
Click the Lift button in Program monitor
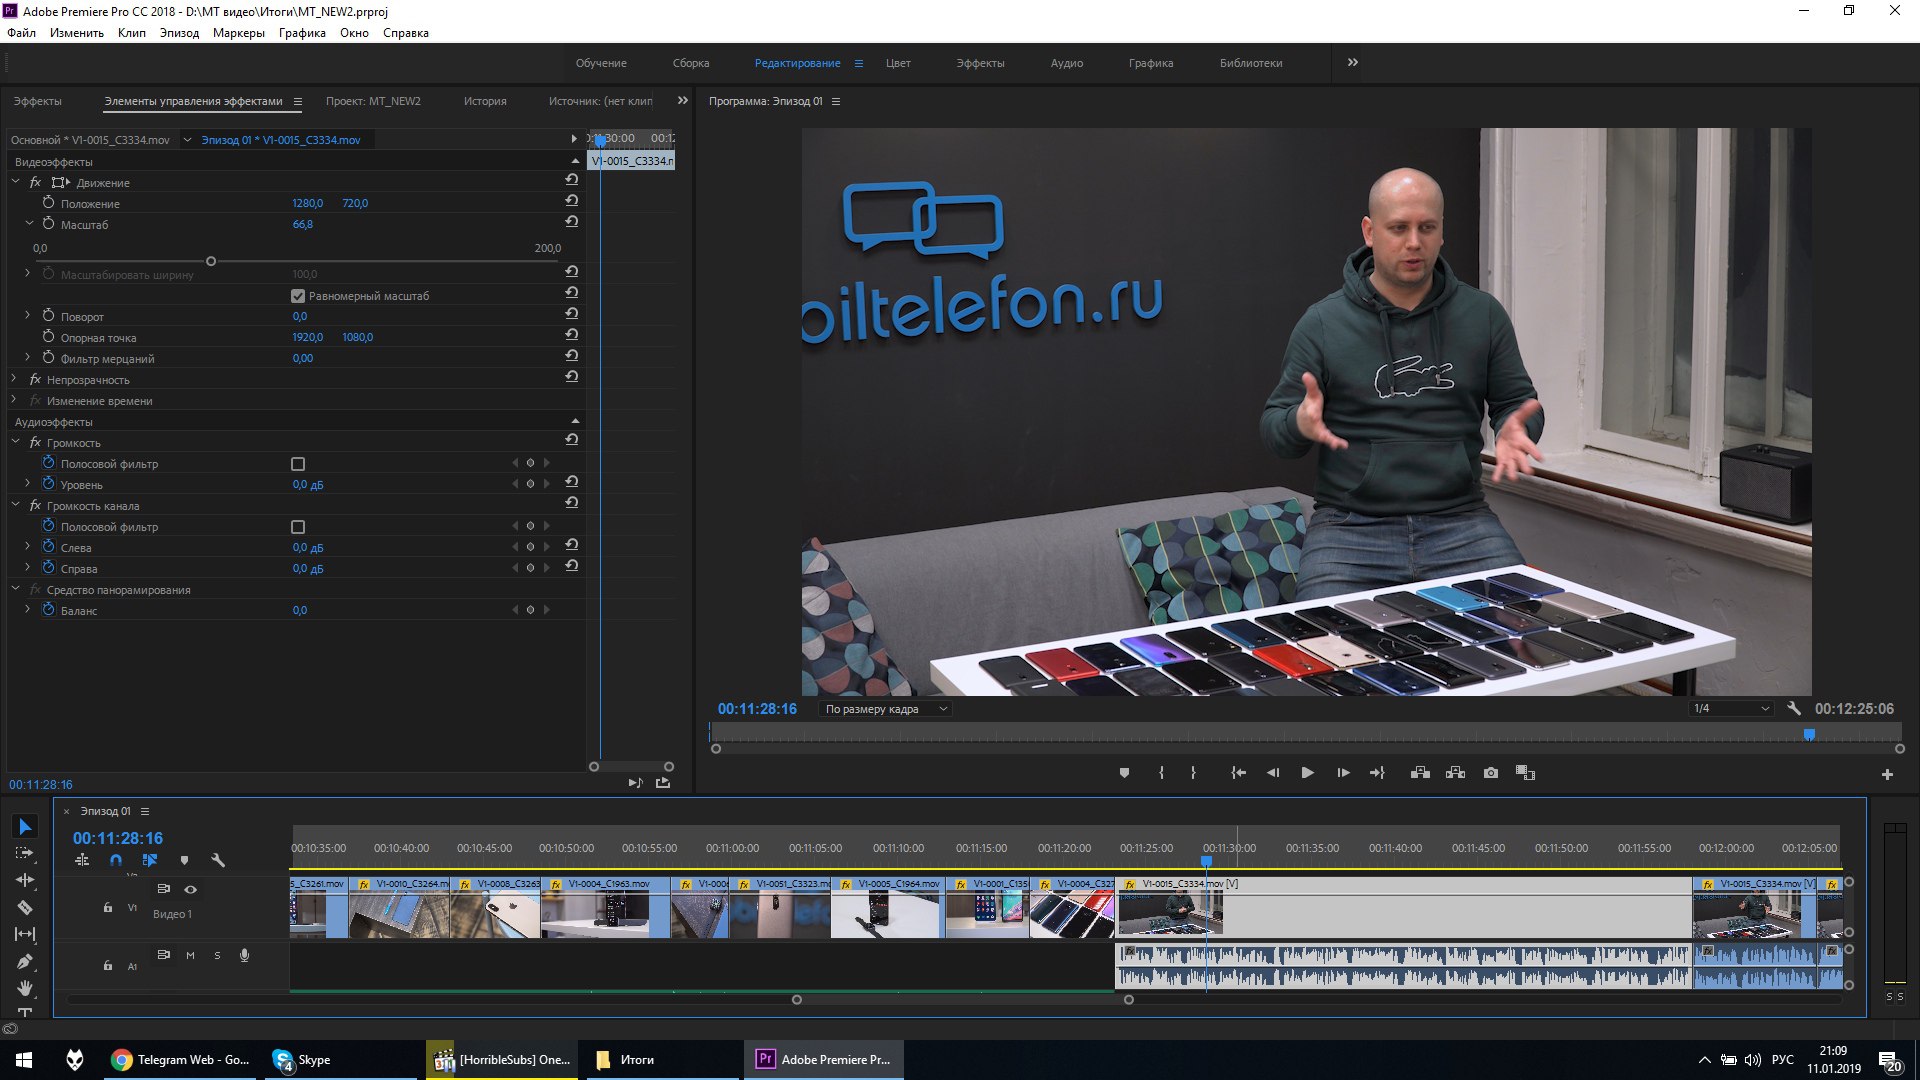tap(1420, 773)
